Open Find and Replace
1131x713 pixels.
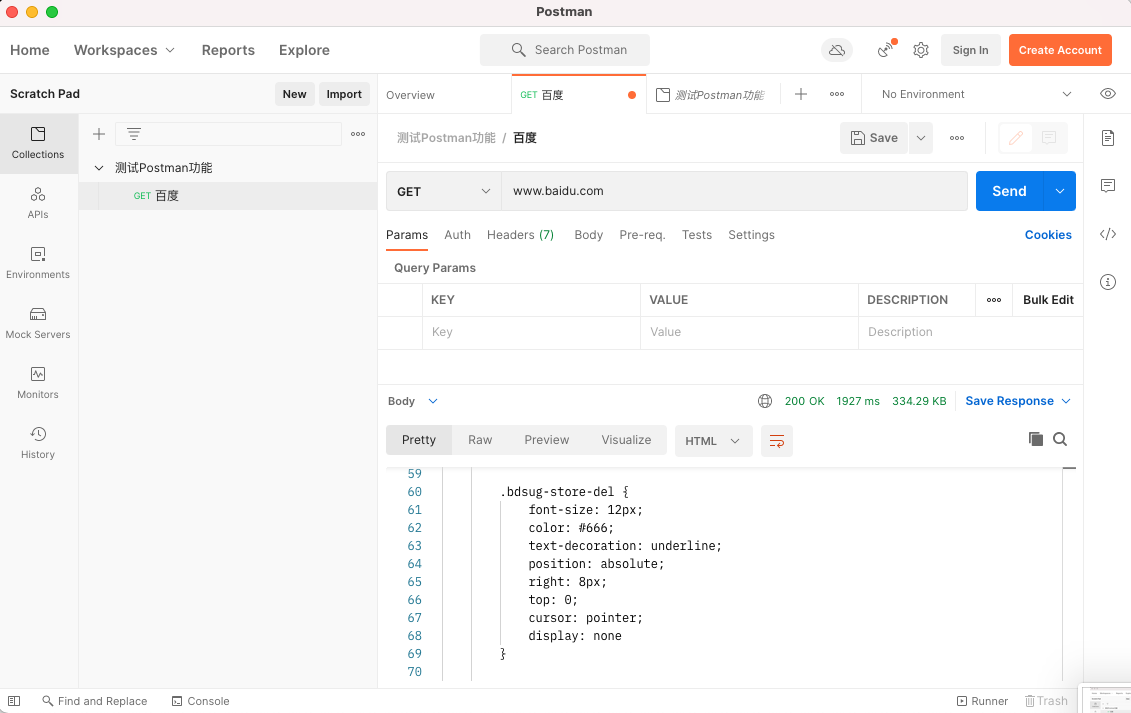pos(94,701)
